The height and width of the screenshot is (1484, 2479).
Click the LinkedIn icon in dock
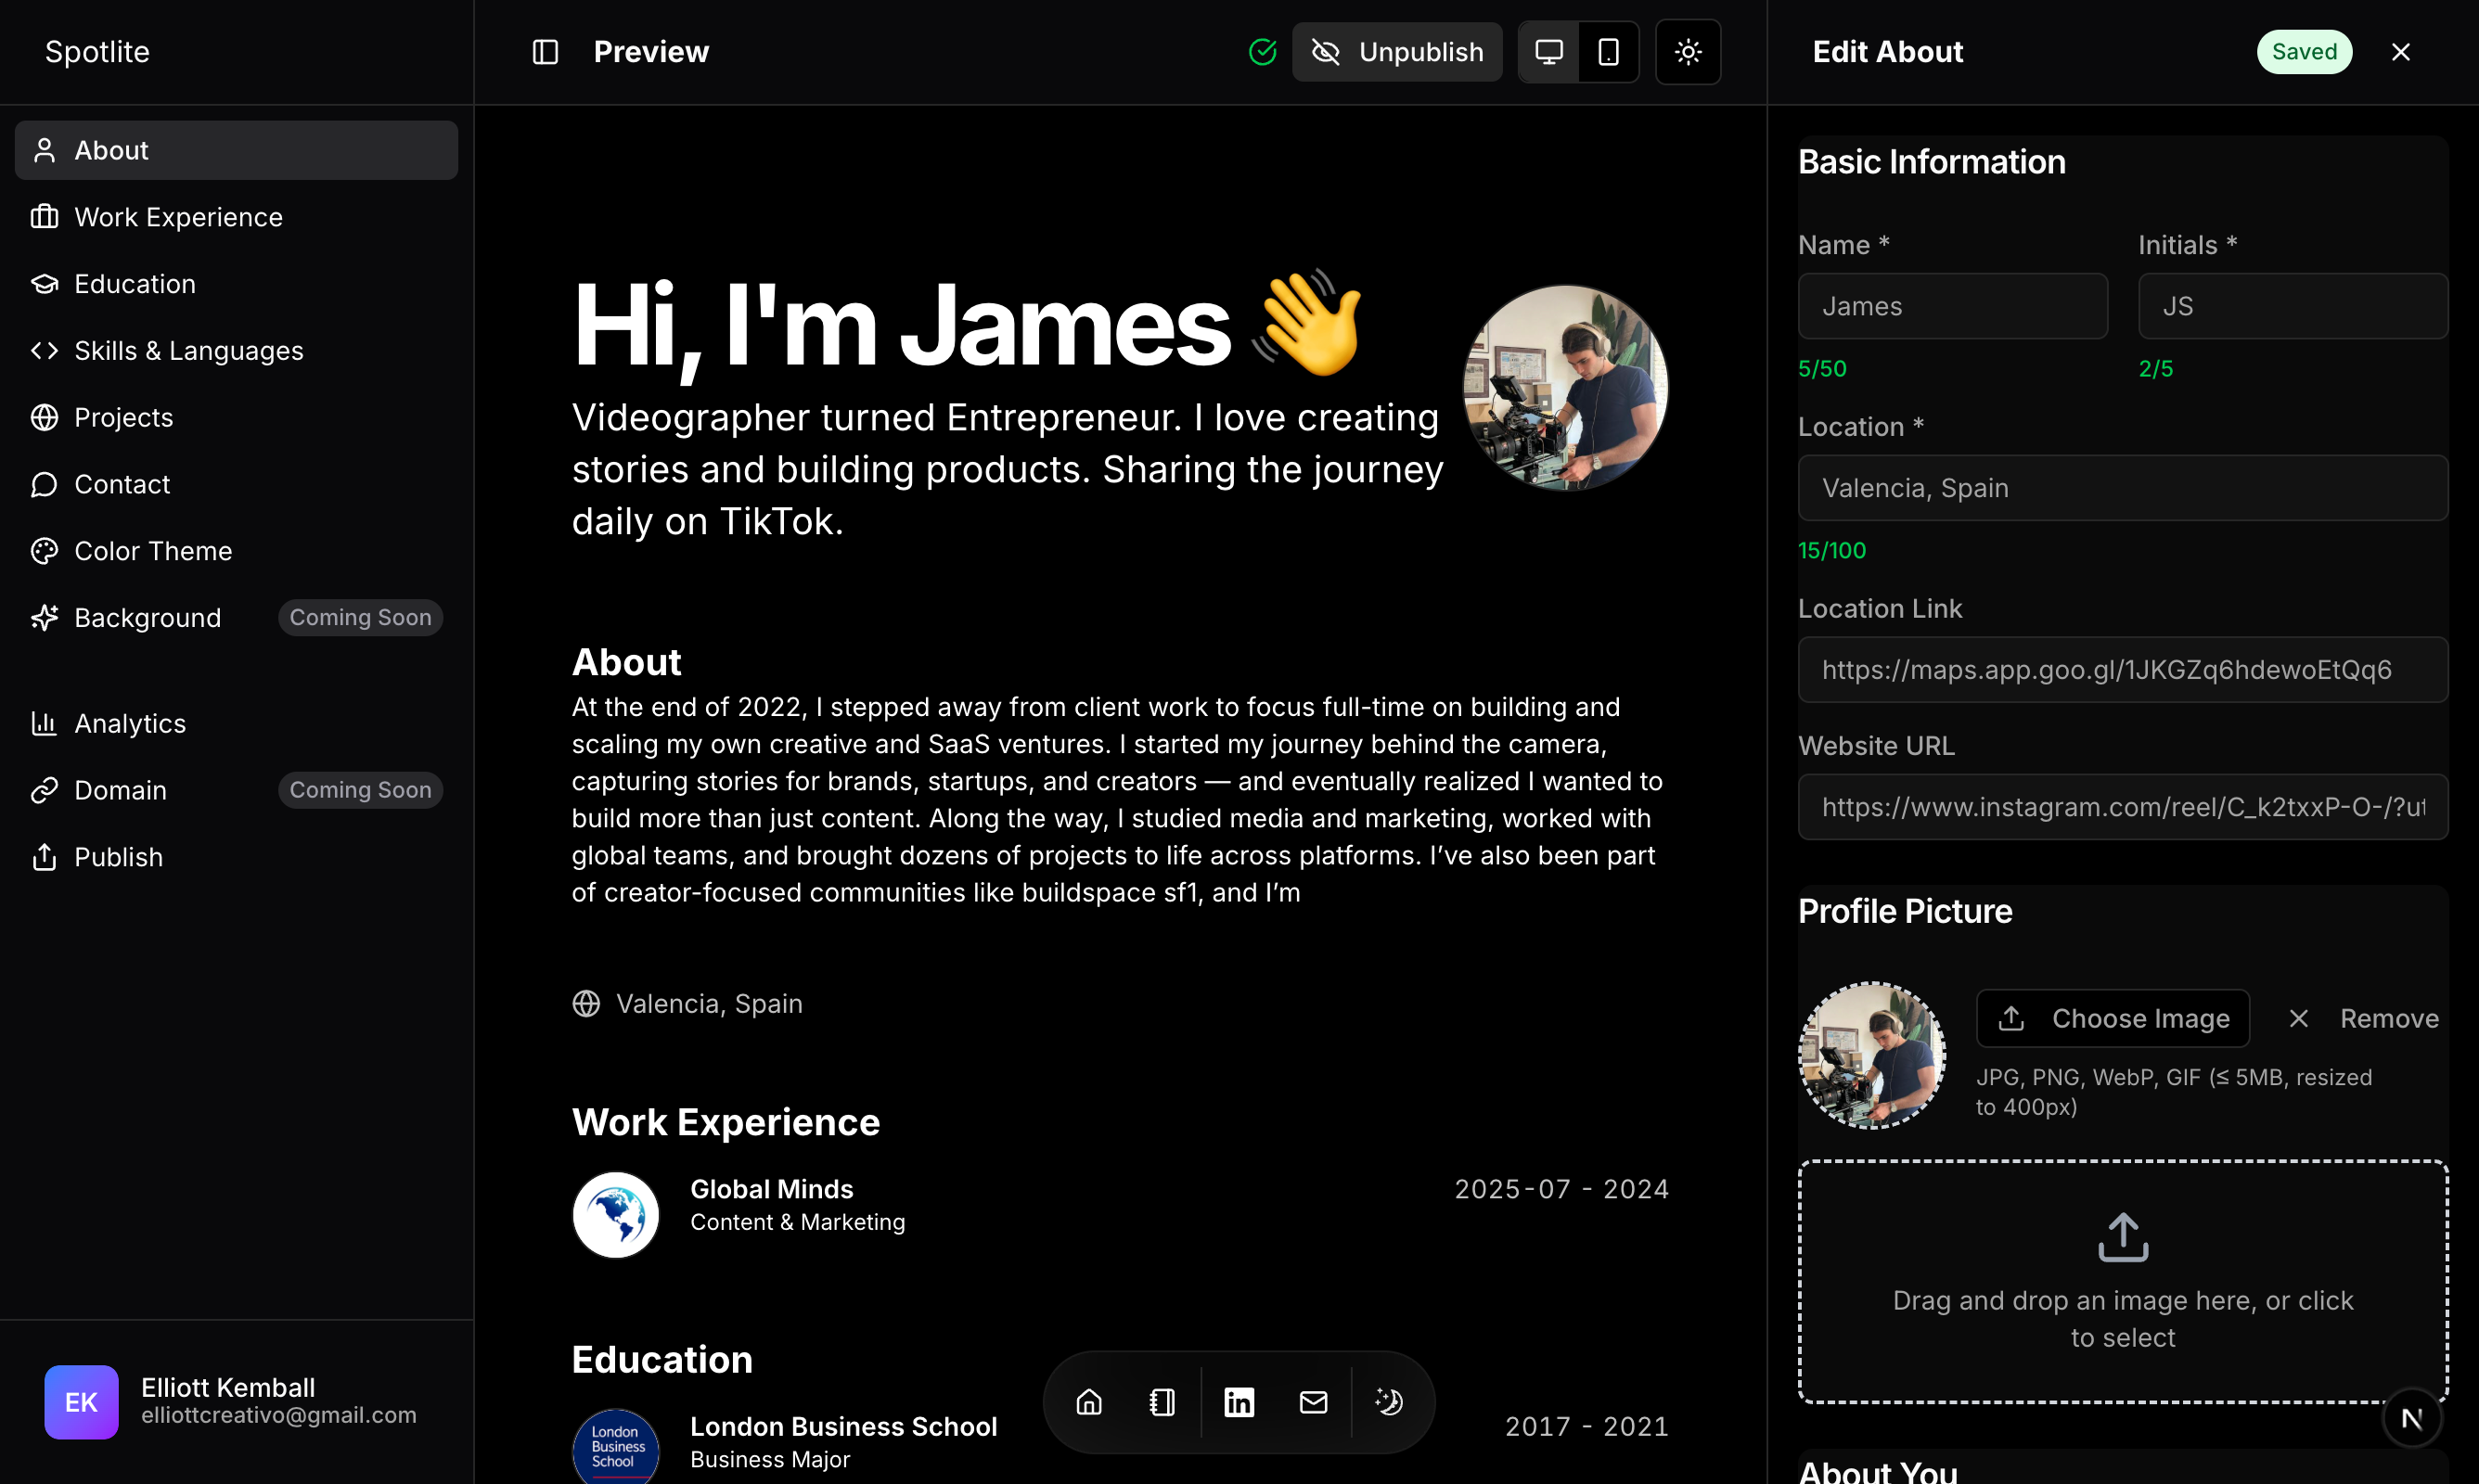1239,1402
